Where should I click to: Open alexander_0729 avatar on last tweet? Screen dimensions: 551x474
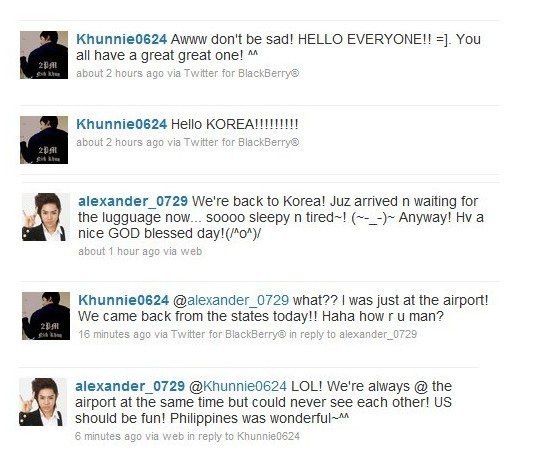click(43, 402)
